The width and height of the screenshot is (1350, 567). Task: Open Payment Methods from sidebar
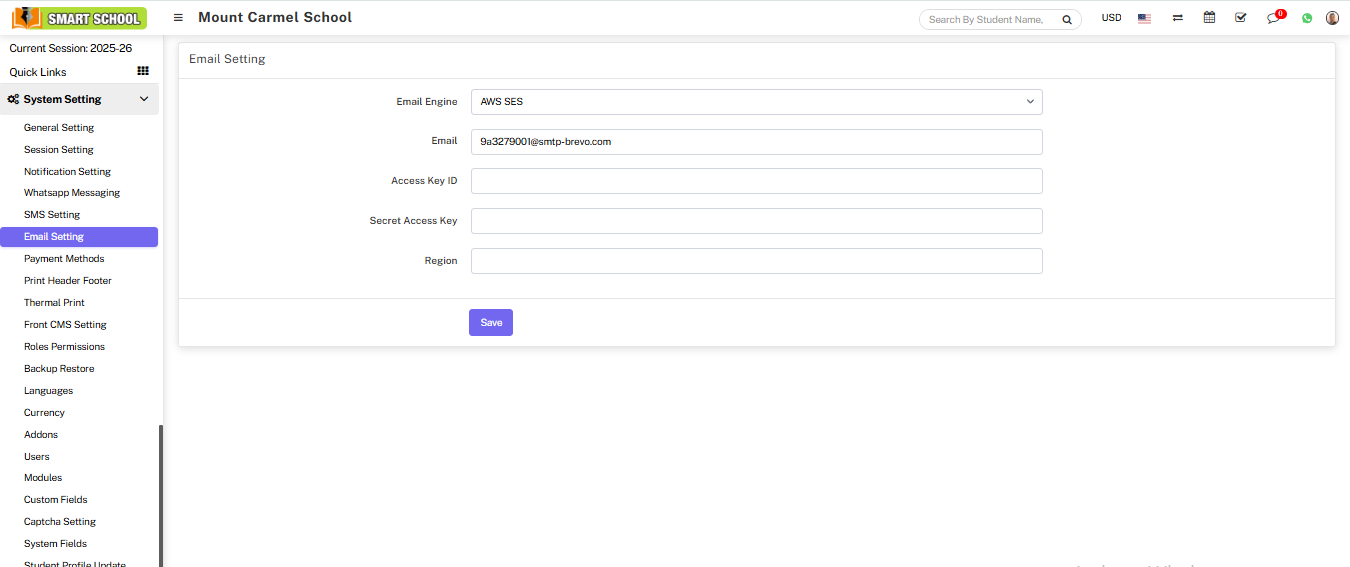[x=64, y=259]
